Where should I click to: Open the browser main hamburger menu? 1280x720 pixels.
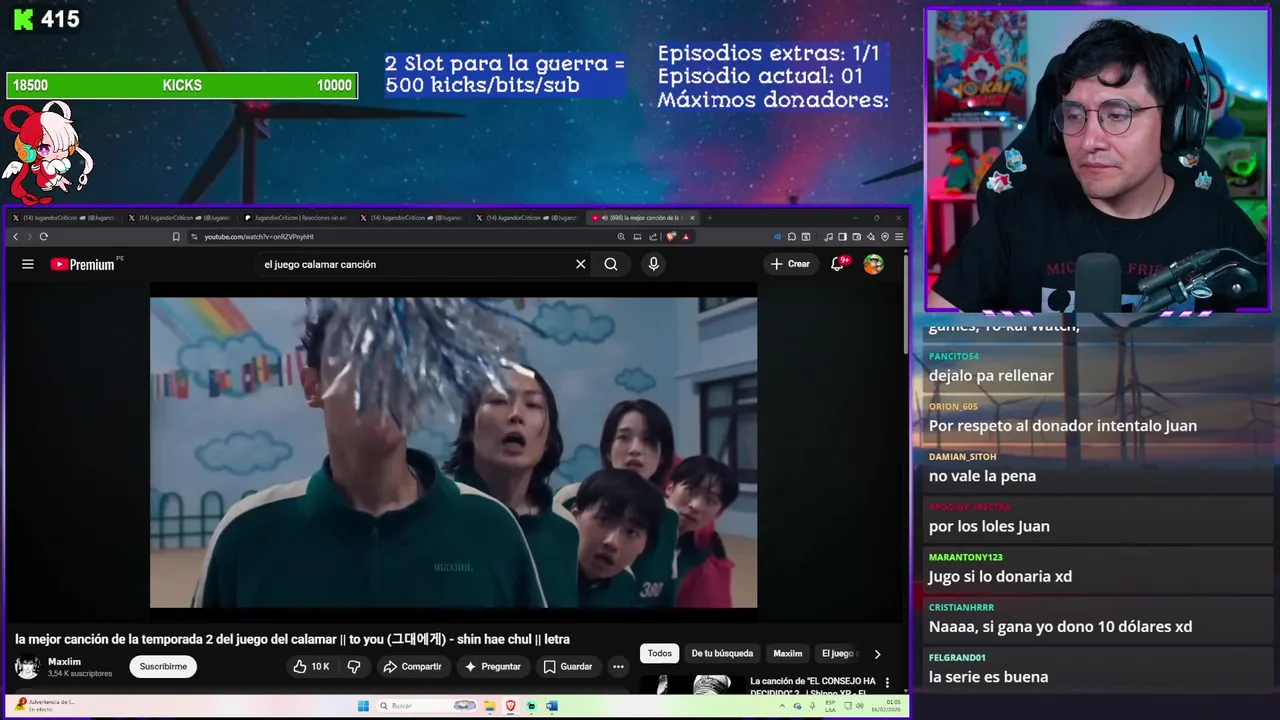(x=899, y=237)
